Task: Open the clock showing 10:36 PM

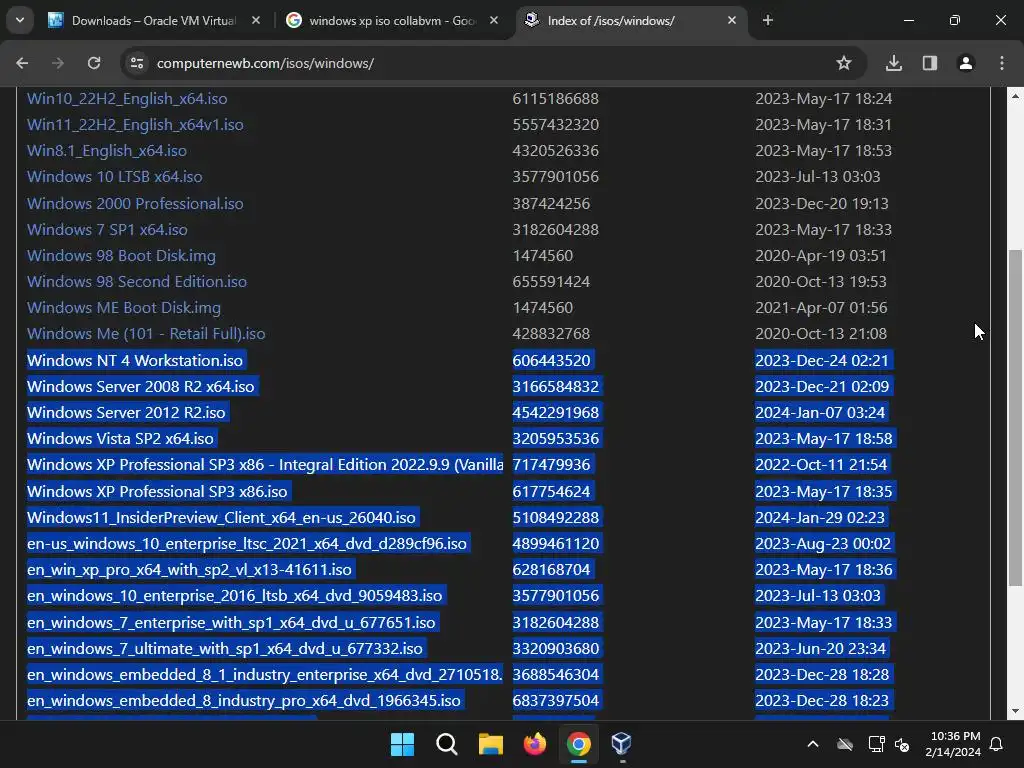Action: pos(953,744)
